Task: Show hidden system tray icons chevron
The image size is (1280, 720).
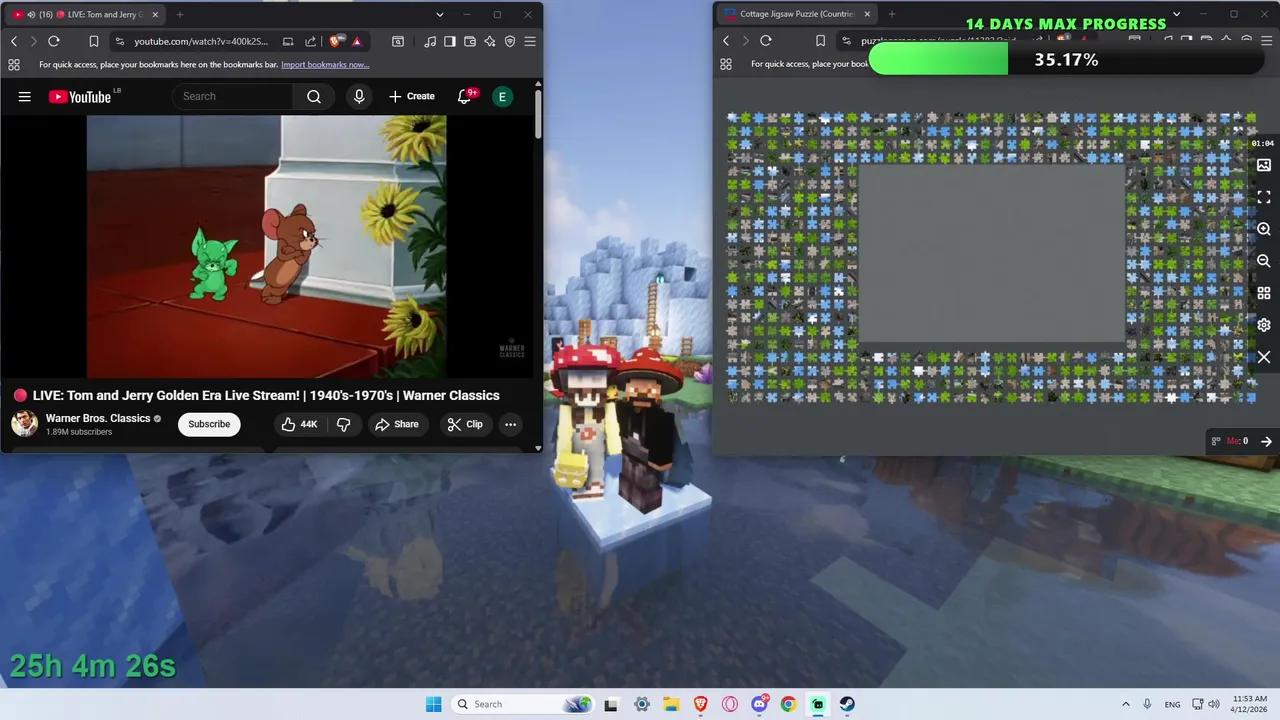Action: (1125, 704)
